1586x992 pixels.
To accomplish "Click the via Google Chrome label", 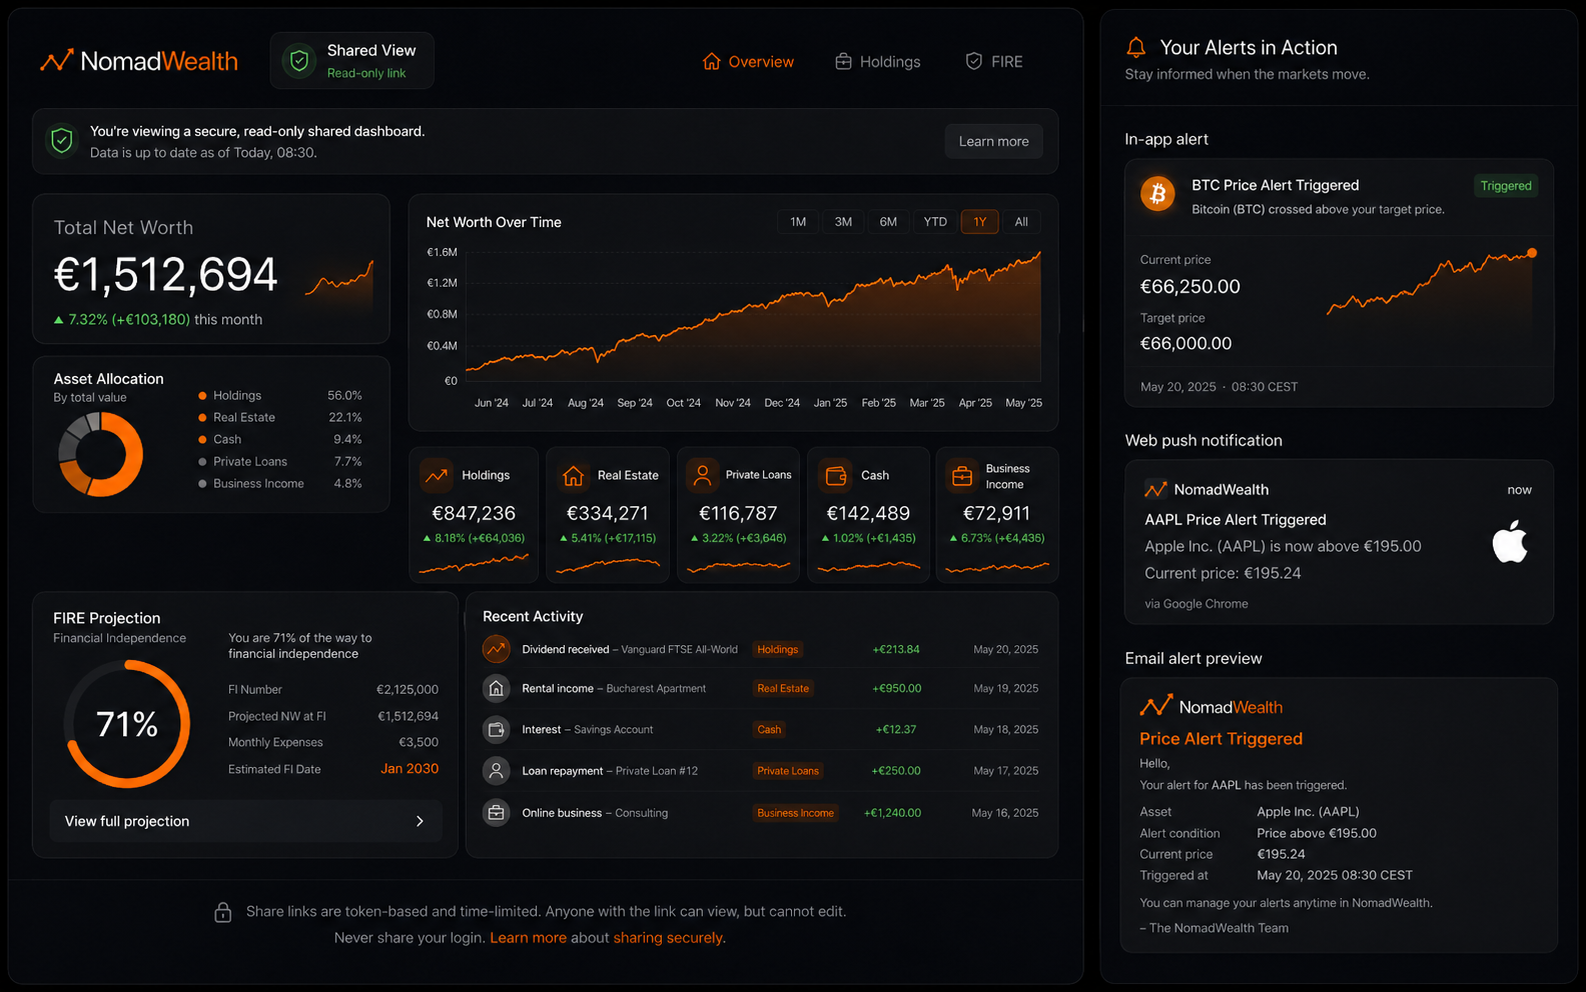I will coord(1196,604).
